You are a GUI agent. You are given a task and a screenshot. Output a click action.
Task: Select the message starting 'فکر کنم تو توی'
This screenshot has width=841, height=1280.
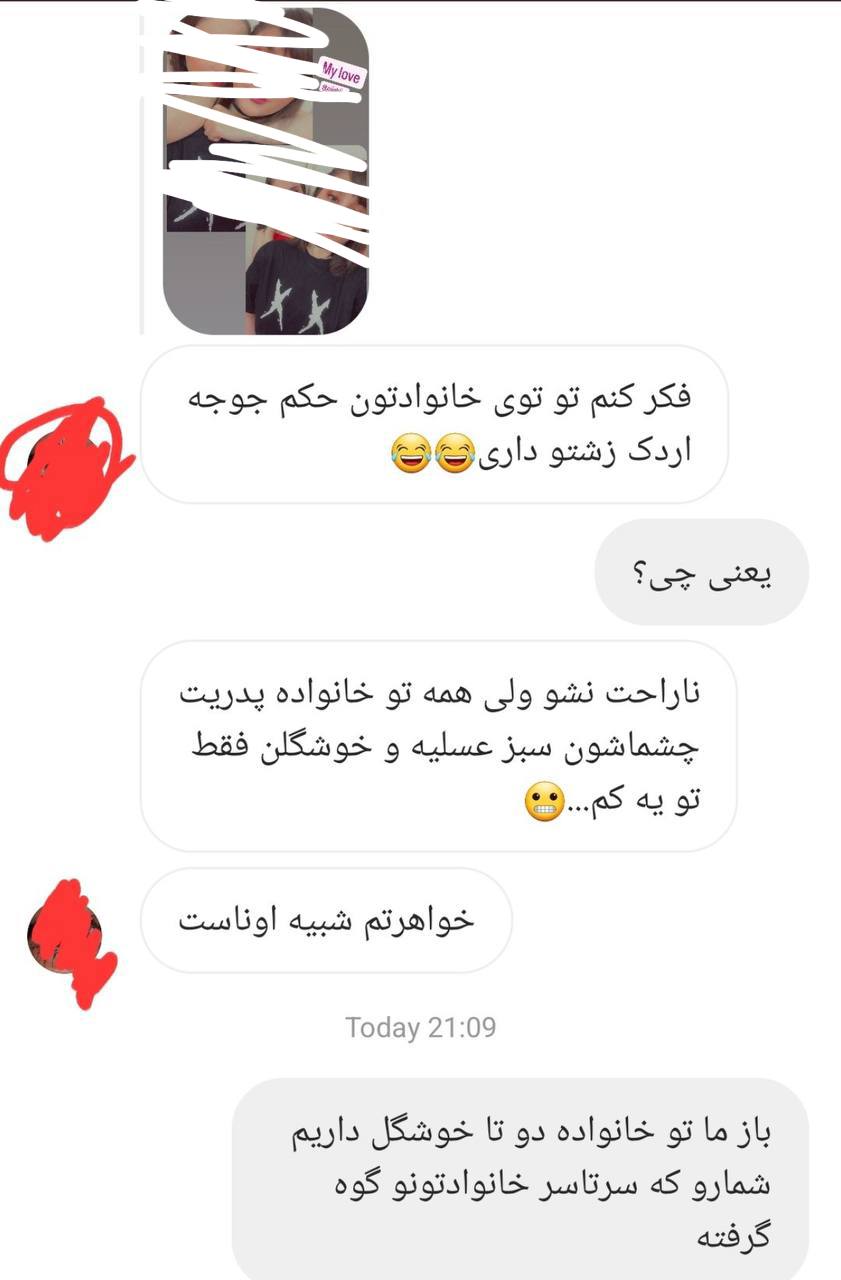click(434, 424)
